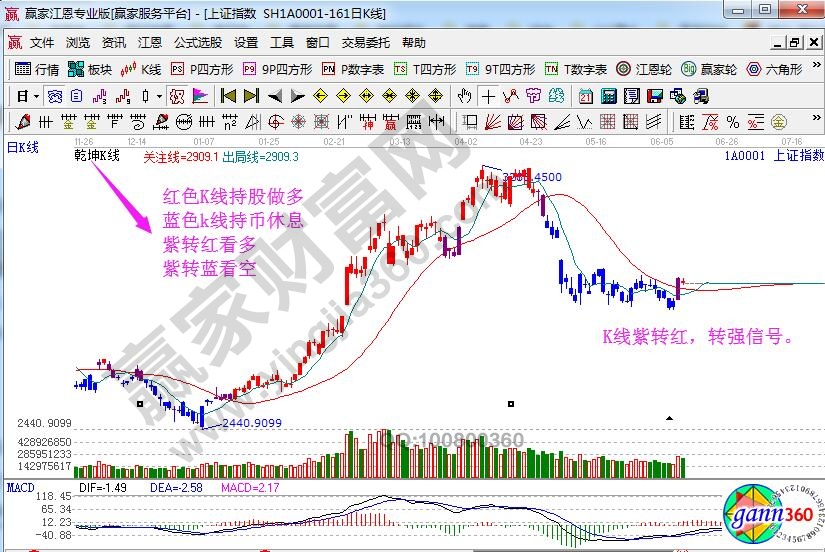Toggle the 乾坤K线 indicator label
Screen dimensions: 825x552
click(96, 156)
